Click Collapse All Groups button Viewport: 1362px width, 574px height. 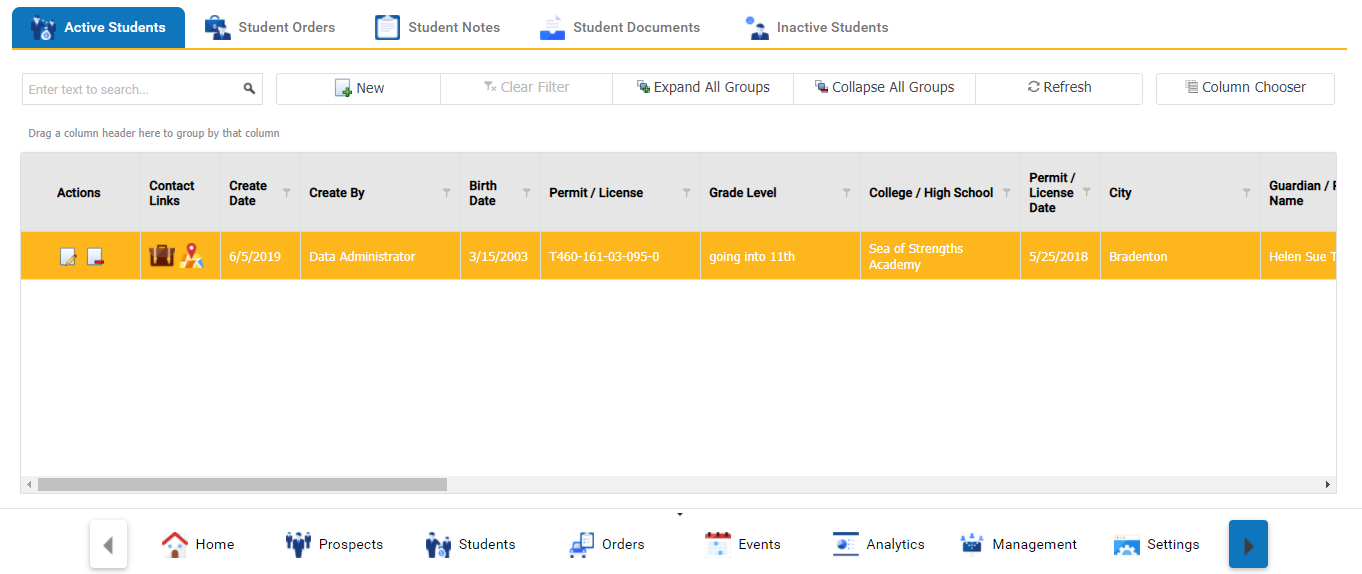[x=884, y=88]
